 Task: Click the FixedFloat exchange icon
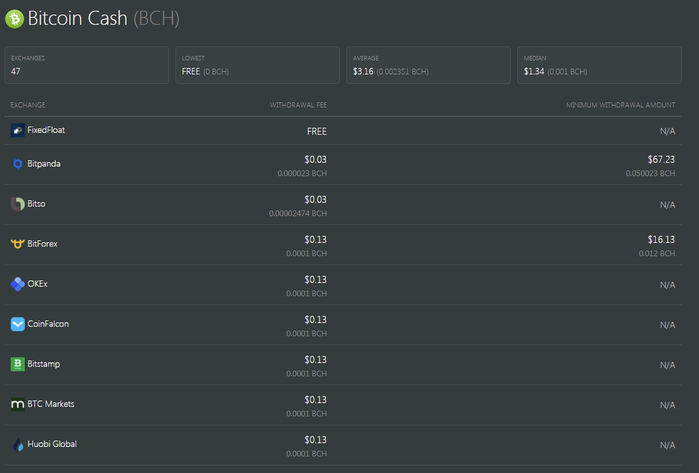[x=17, y=130]
